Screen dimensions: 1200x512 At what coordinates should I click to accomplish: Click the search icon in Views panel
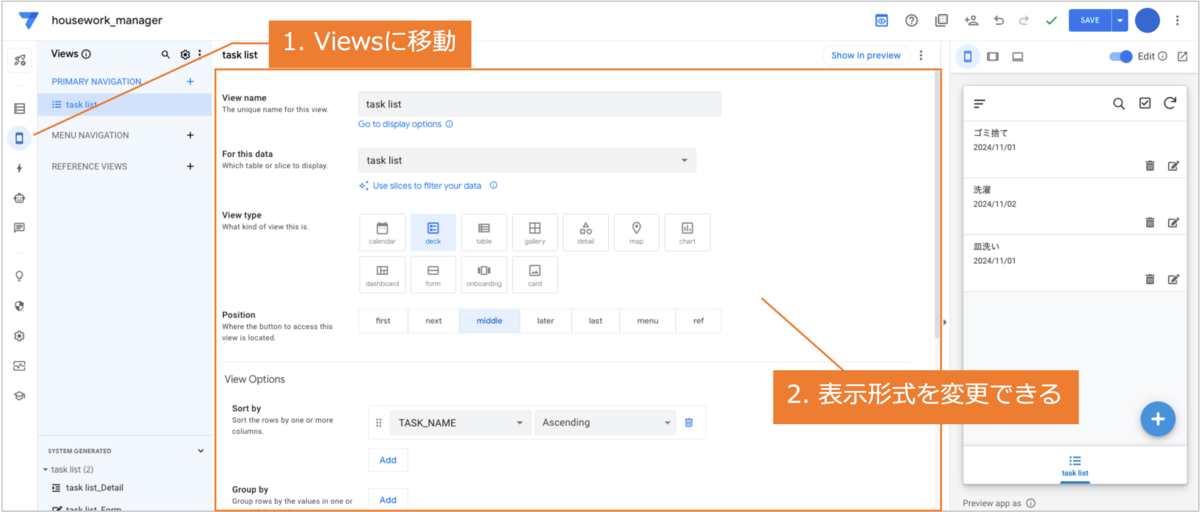[x=166, y=54]
